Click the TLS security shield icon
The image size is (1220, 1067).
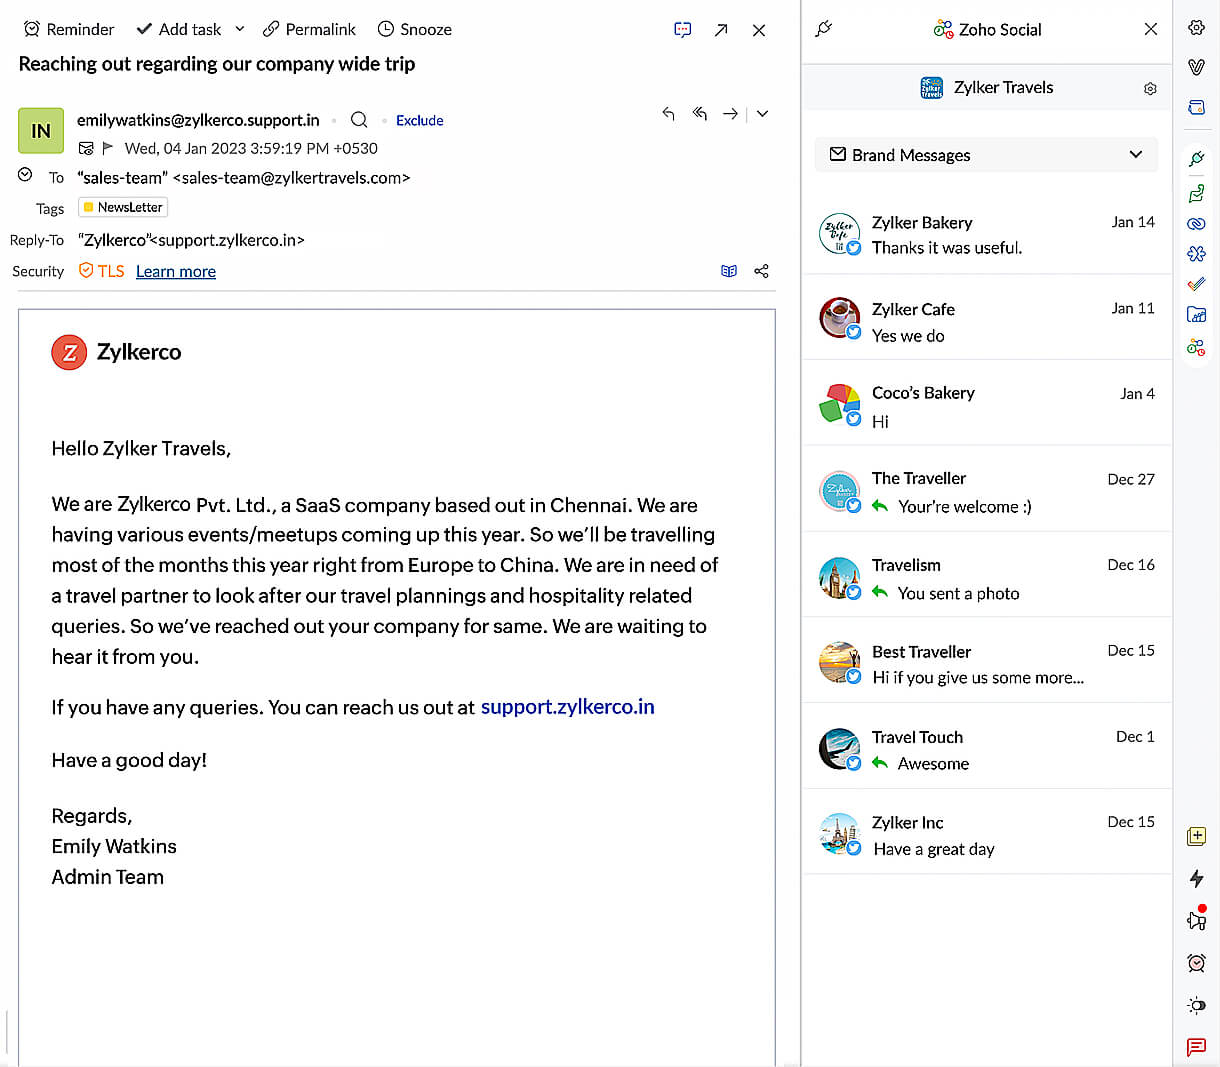[86, 270]
